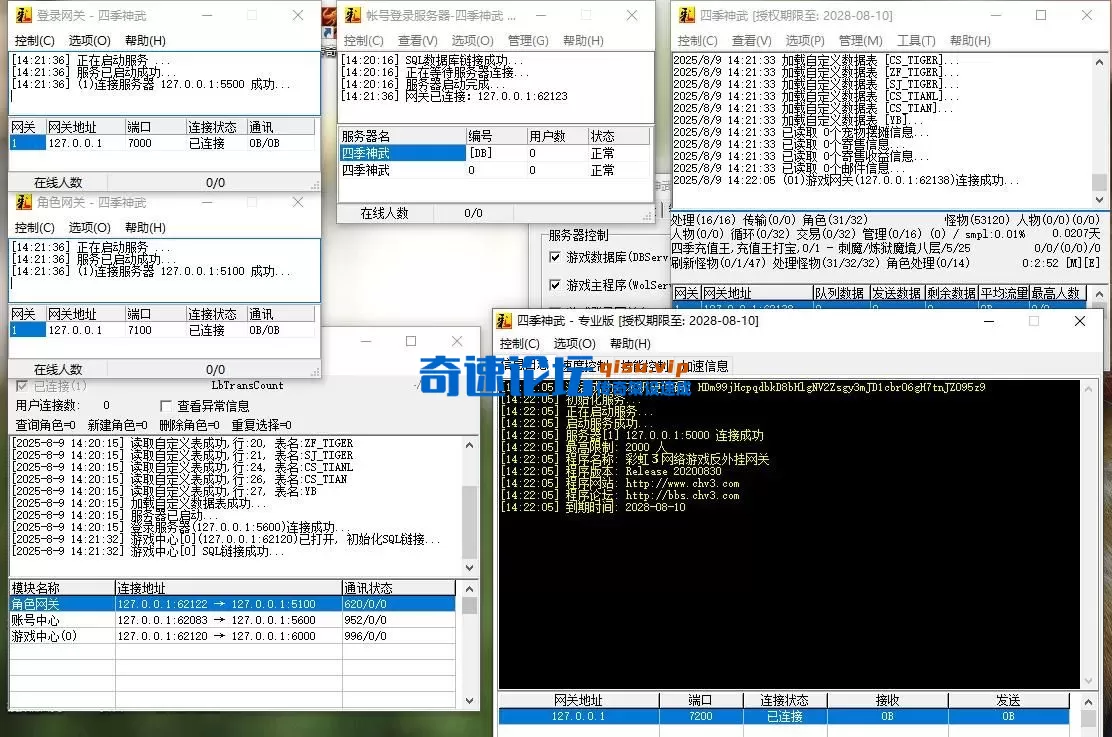Open 控制(C) menu in 专业版 window
The height and width of the screenshot is (737, 1112).
(x=519, y=343)
